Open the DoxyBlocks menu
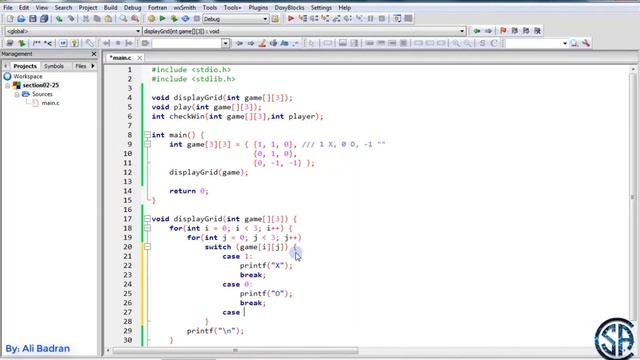640x360 pixels. 289,7
